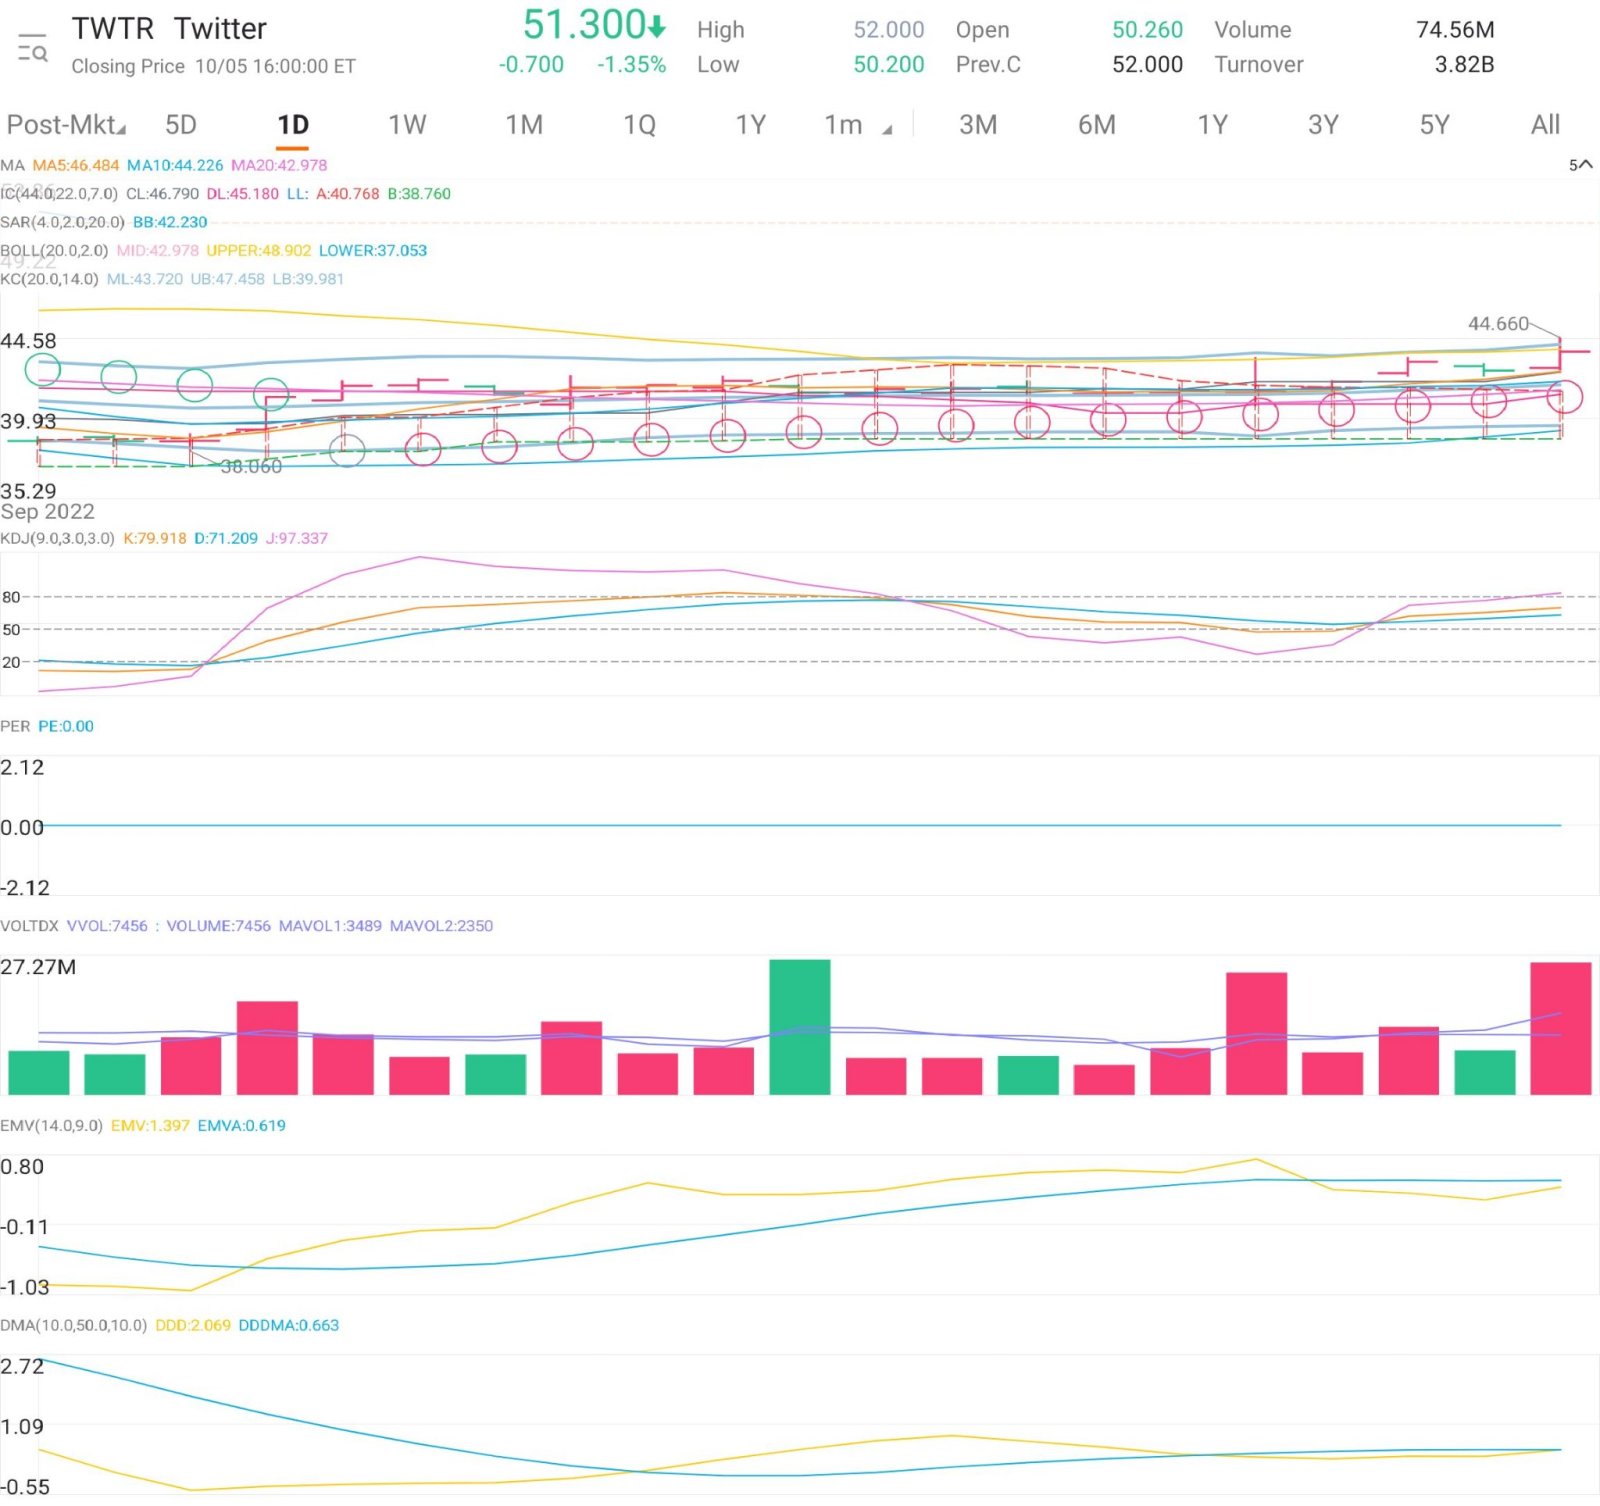Switch to the 1W chart tab
The image size is (1600, 1506).
tap(407, 125)
